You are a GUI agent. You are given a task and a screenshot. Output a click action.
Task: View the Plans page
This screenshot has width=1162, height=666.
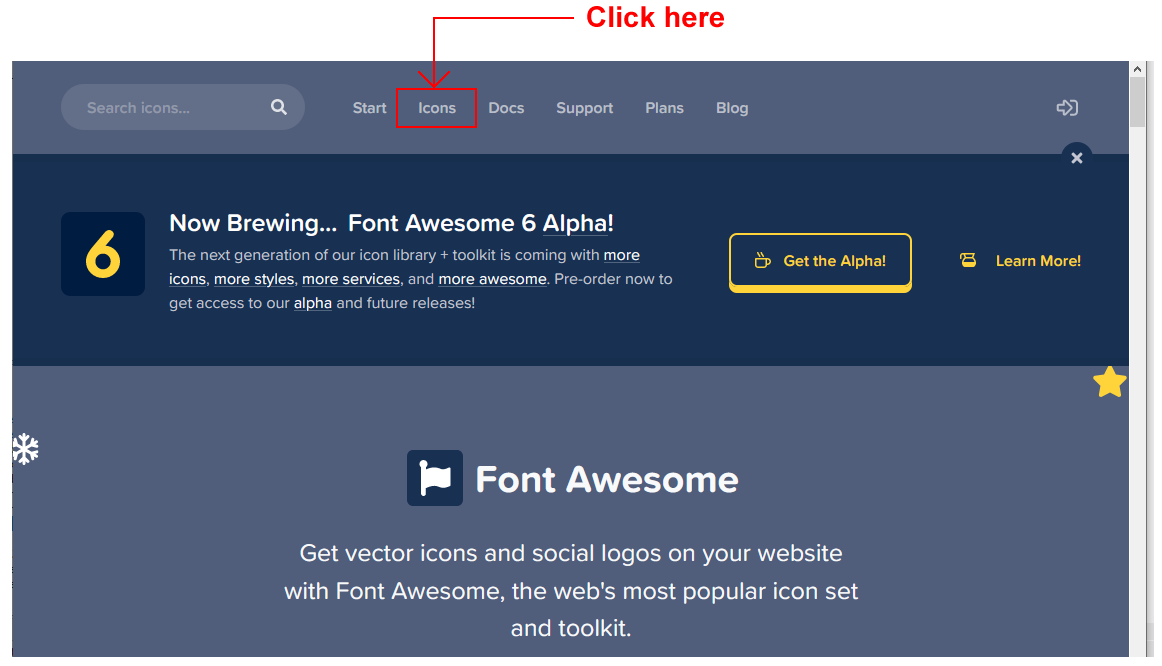664,108
